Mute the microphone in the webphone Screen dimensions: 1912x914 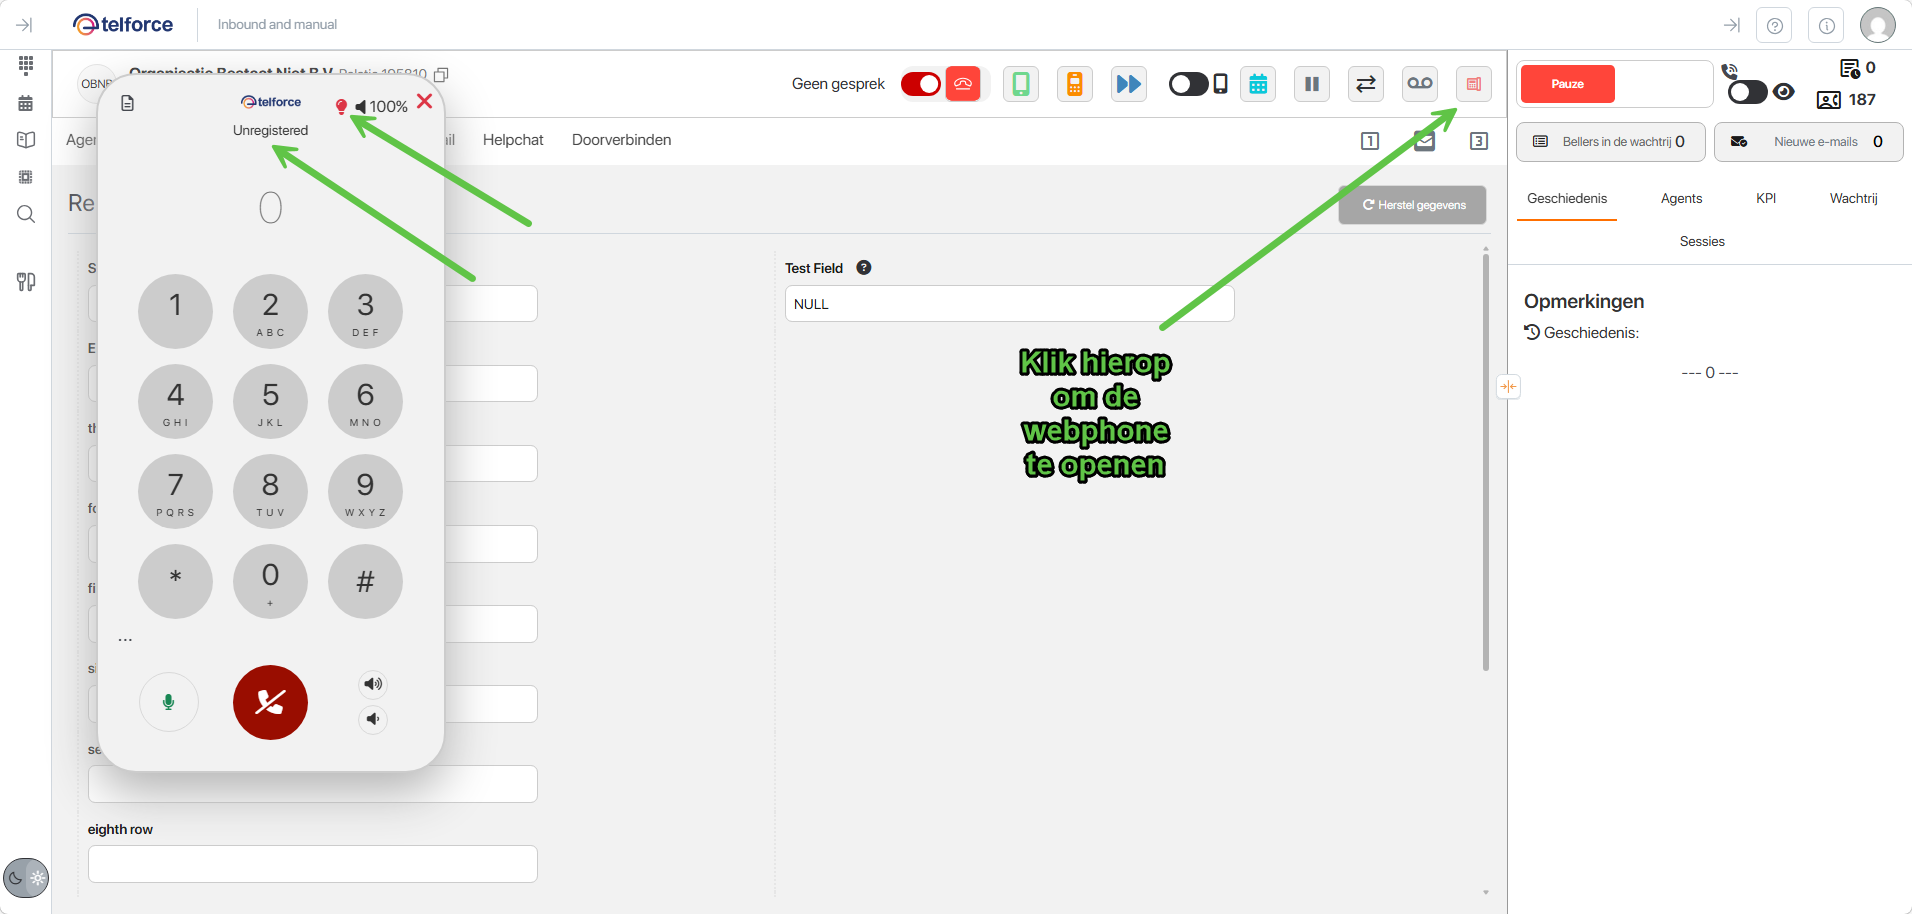168,702
